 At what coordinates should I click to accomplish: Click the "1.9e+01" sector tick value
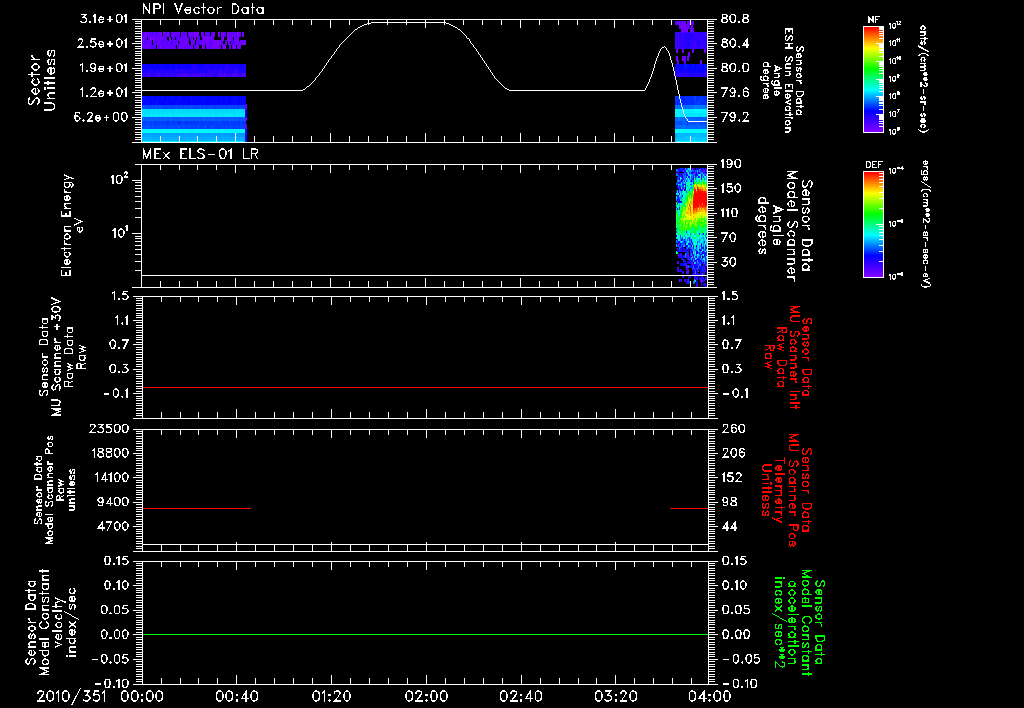coord(103,68)
